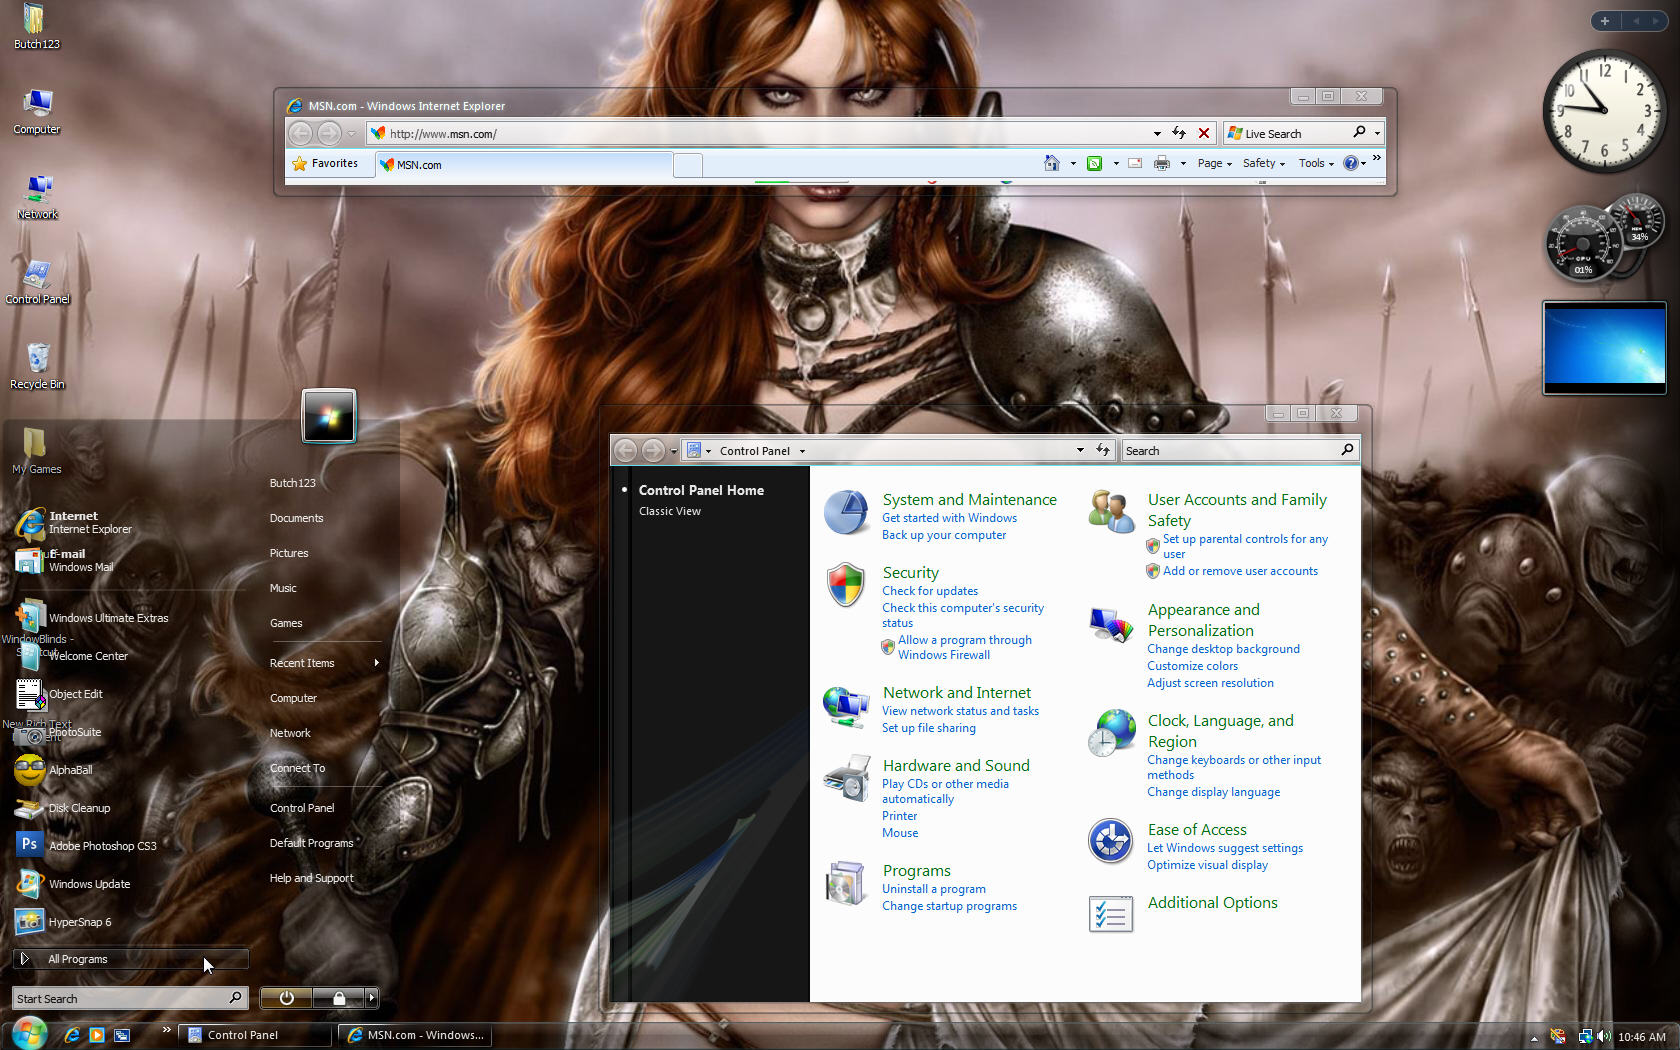Click the Additional Options checklist icon
The image size is (1680, 1050).
tap(1111, 914)
